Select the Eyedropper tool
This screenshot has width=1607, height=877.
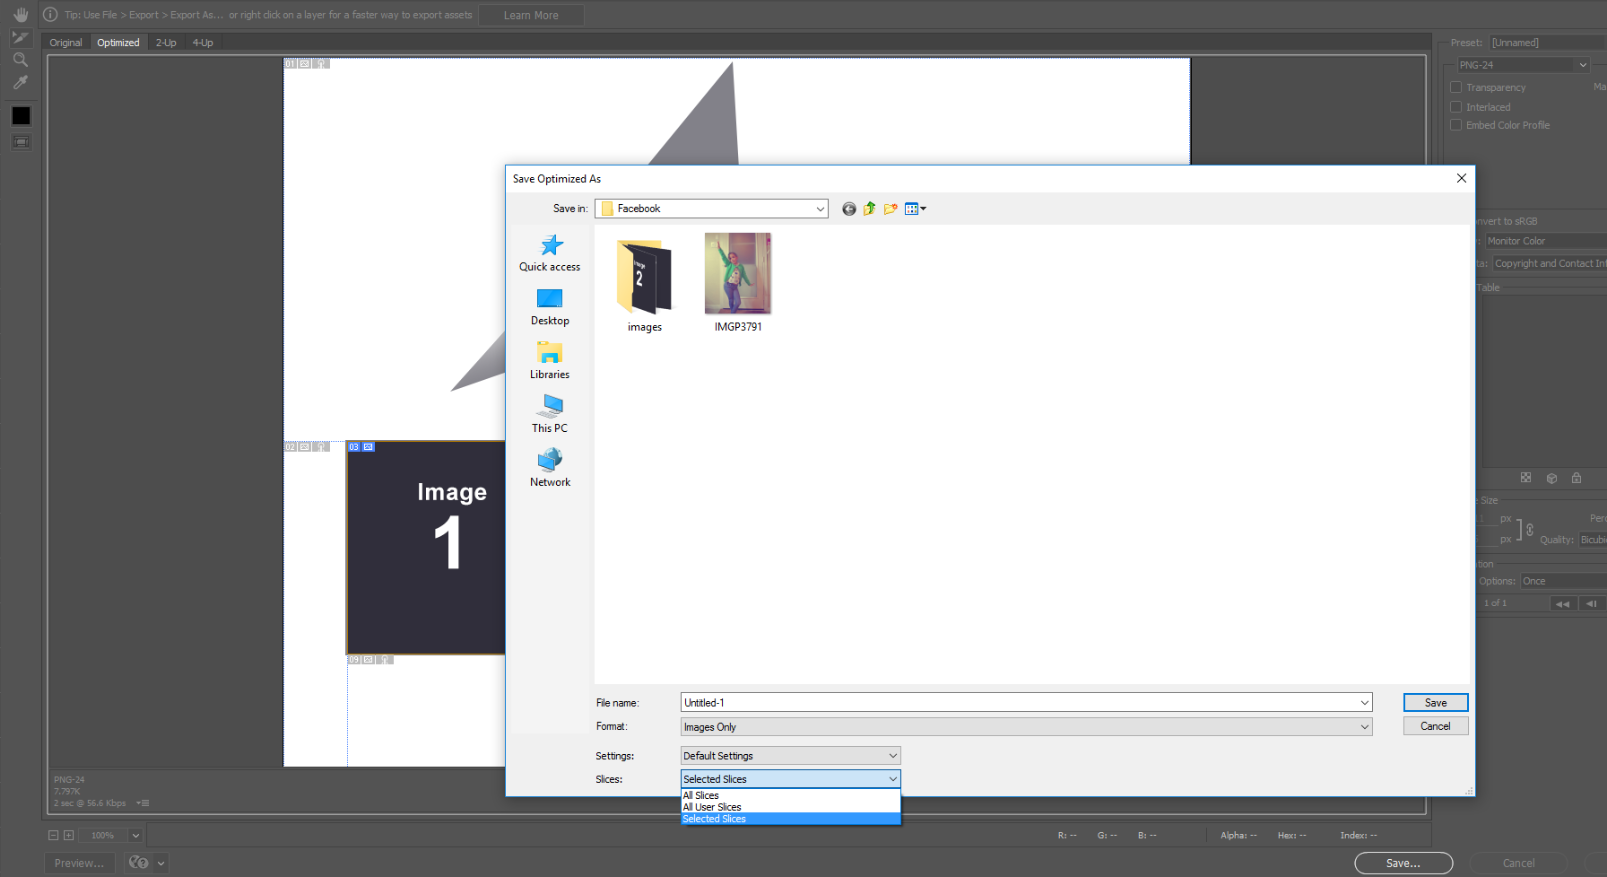(20, 83)
